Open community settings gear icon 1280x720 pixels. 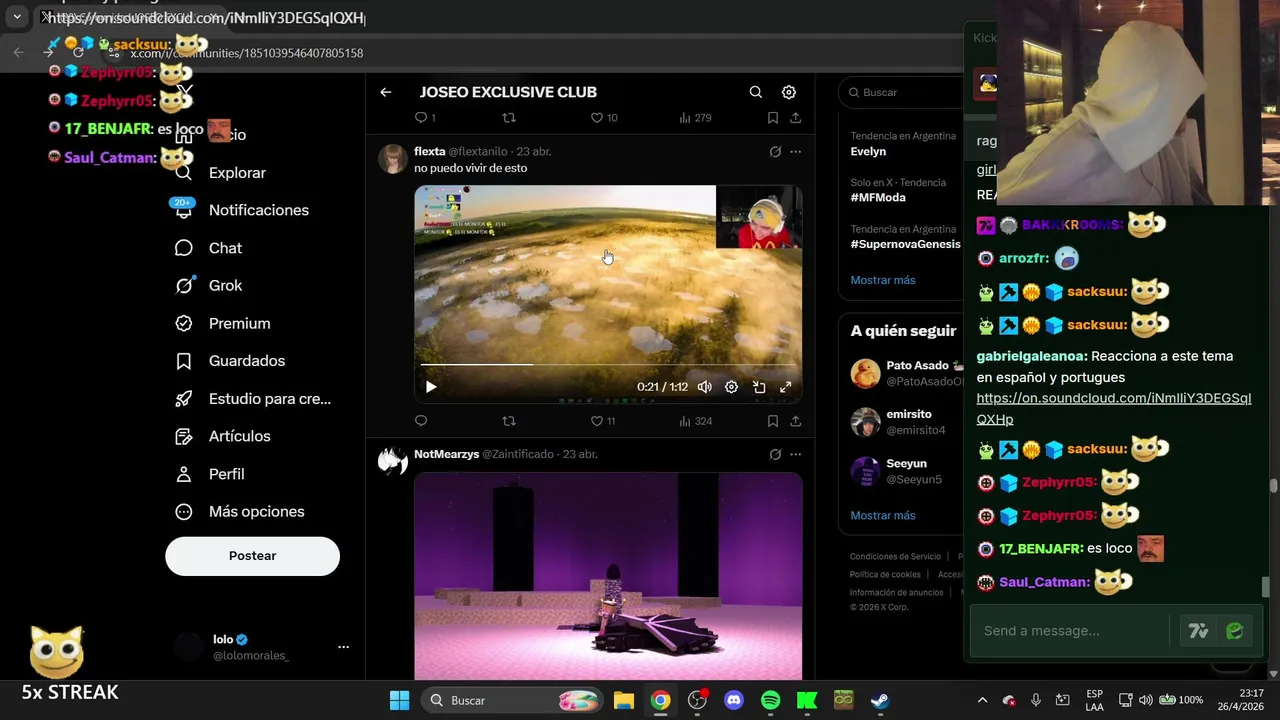pos(789,92)
